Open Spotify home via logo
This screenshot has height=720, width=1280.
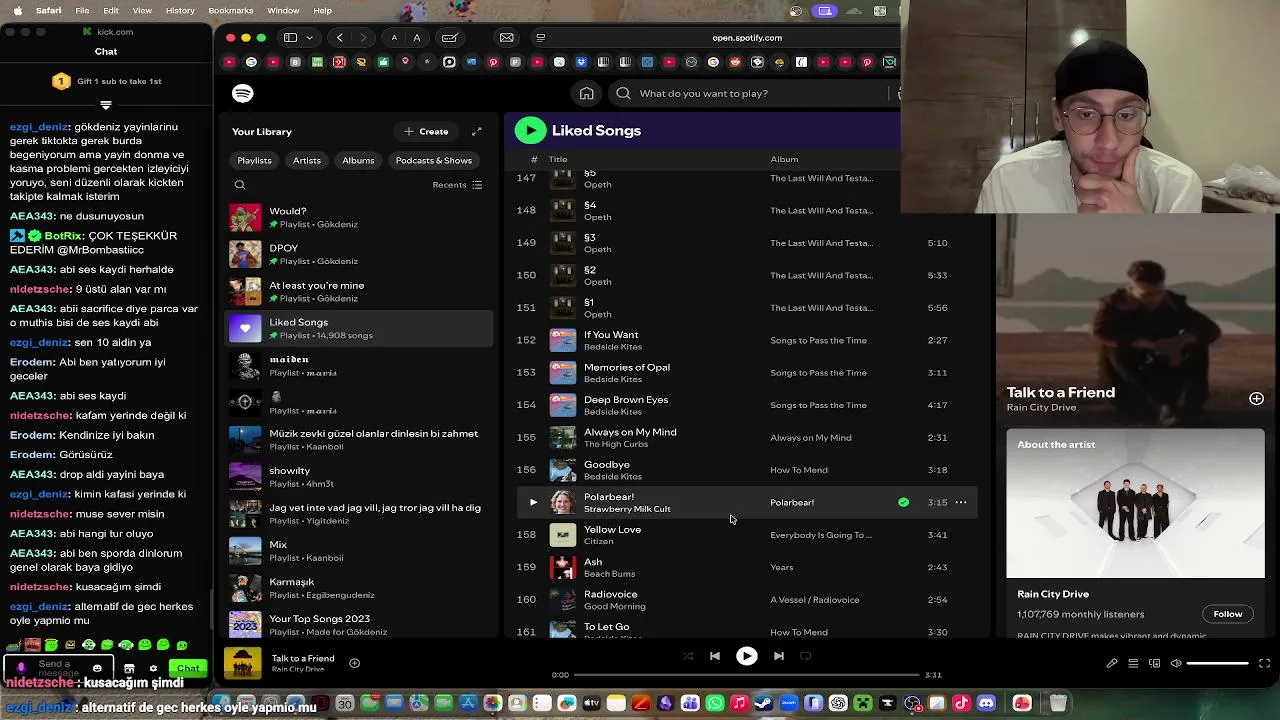(x=242, y=93)
